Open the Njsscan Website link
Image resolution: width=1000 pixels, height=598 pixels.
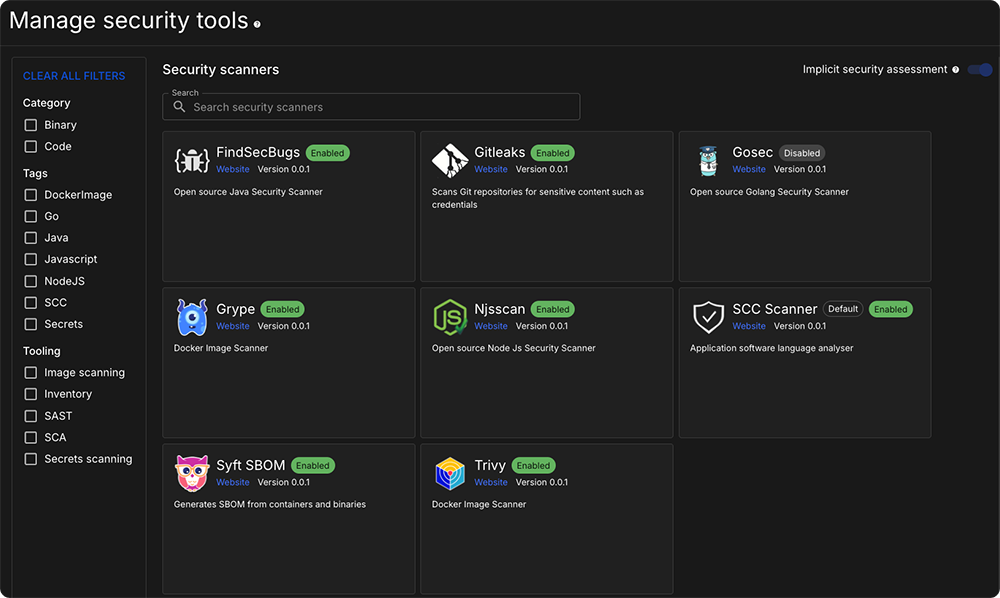(x=491, y=326)
